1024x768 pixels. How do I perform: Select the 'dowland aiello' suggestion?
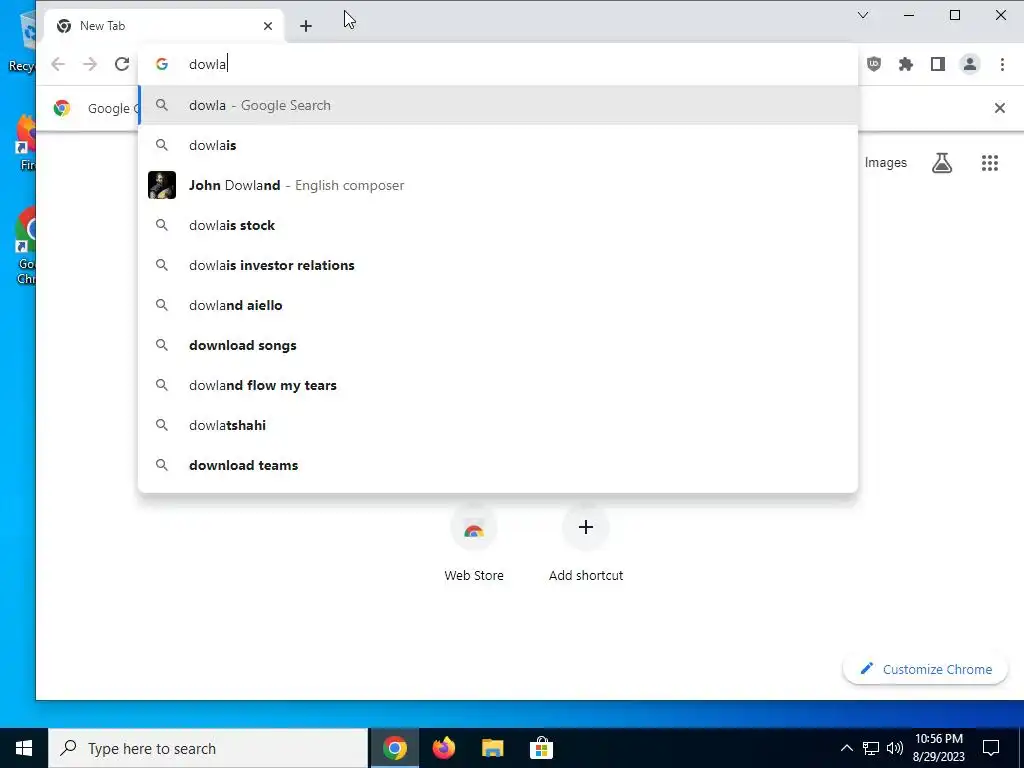click(498, 305)
